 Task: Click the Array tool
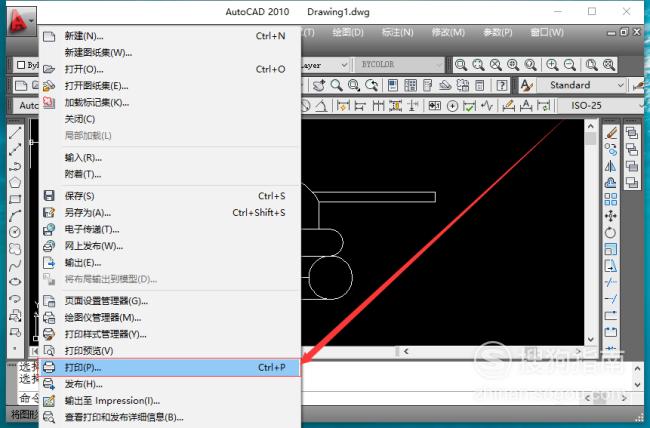point(611,199)
